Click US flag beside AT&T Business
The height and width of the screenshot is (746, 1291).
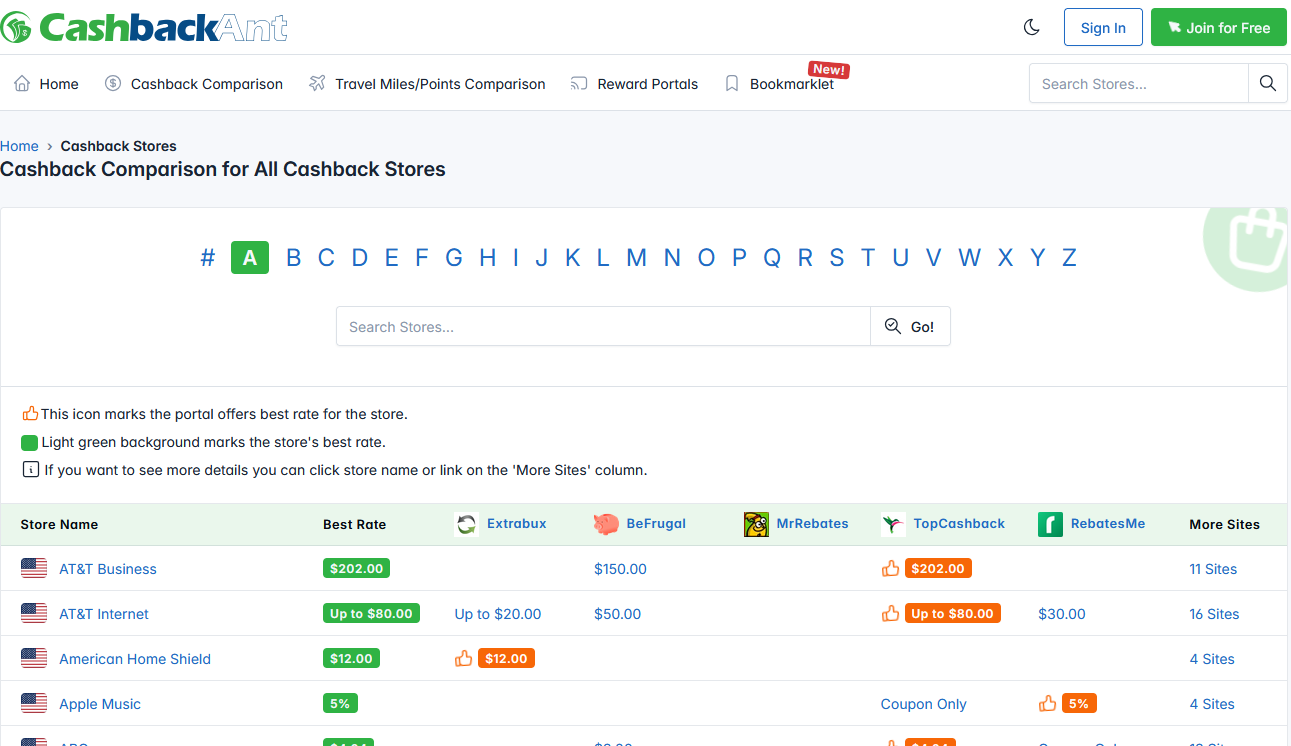click(34, 568)
